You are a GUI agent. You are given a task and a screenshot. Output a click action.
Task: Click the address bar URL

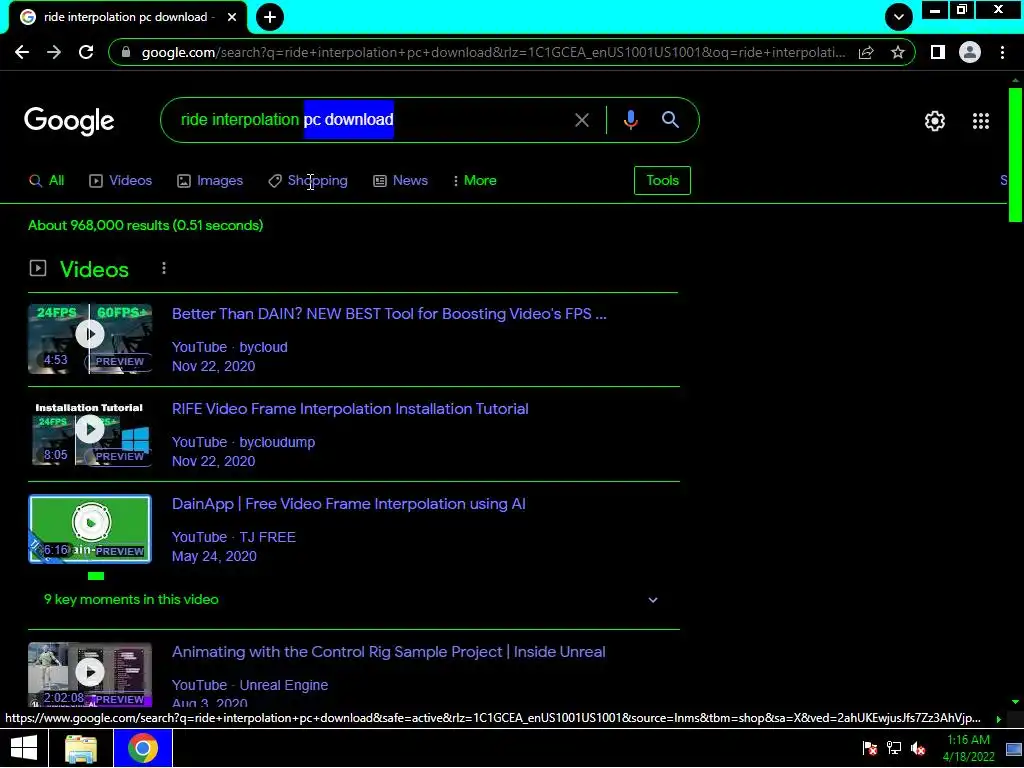coord(493,52)
